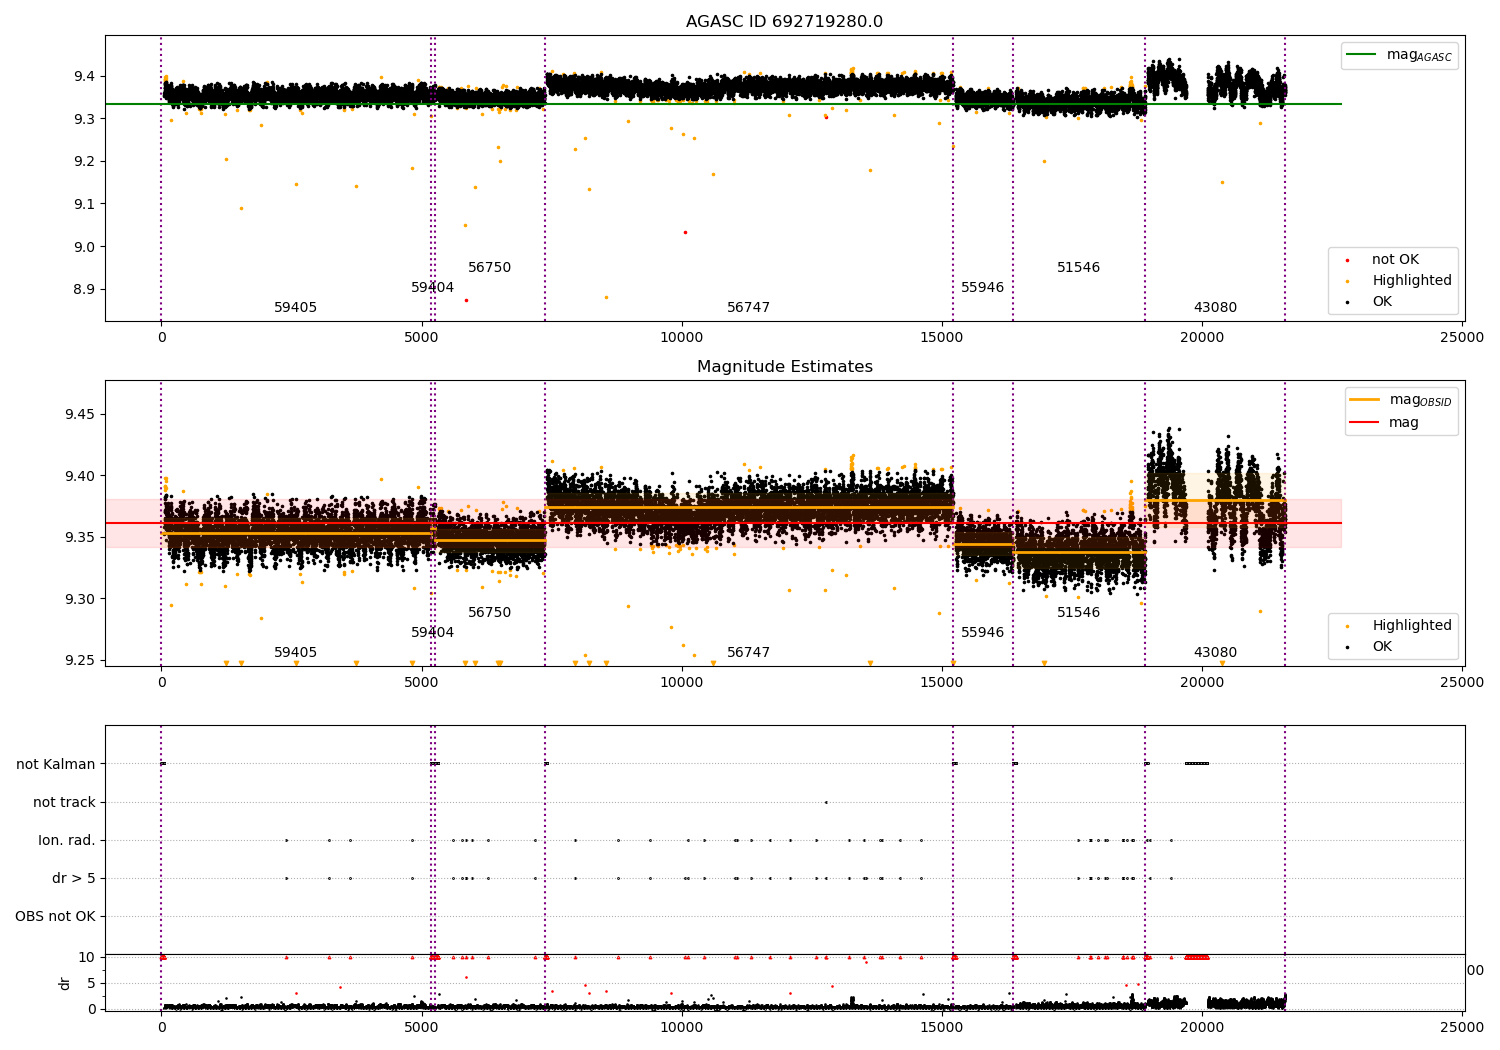Screen dimensions: 1500x1050
Task: Click obsid label 56747 in the Magnitude Estimates plot
Action: coord(748,653)
